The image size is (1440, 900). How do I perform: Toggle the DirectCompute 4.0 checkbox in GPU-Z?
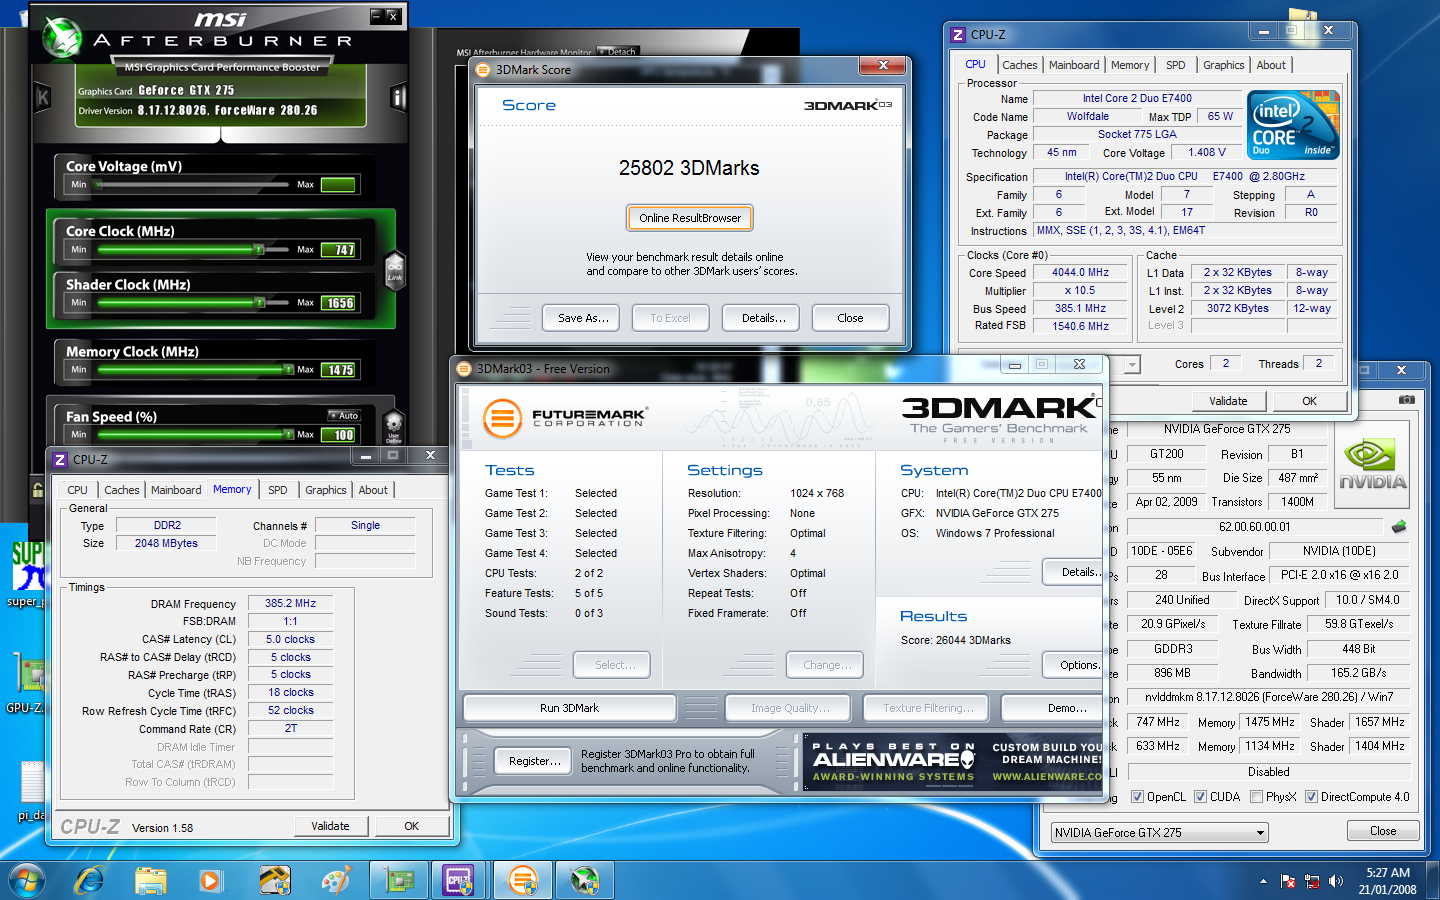coord(1311,797)
